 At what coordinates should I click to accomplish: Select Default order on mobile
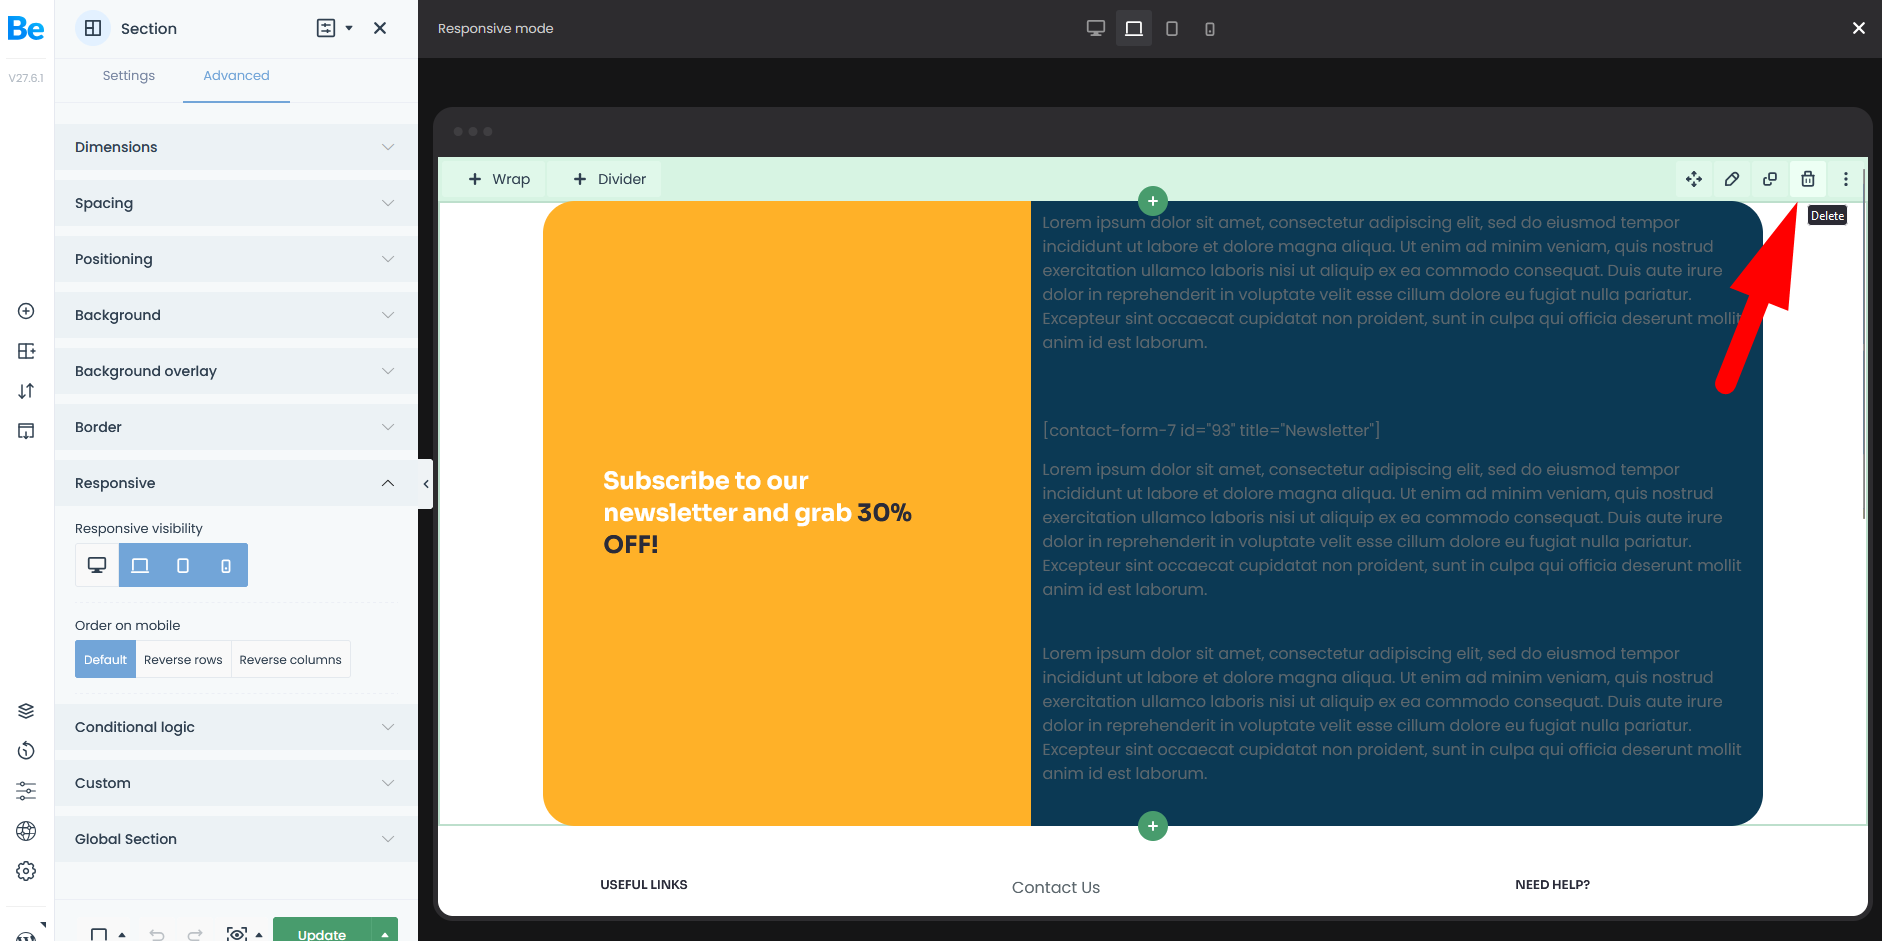click(x=105, y=660)
